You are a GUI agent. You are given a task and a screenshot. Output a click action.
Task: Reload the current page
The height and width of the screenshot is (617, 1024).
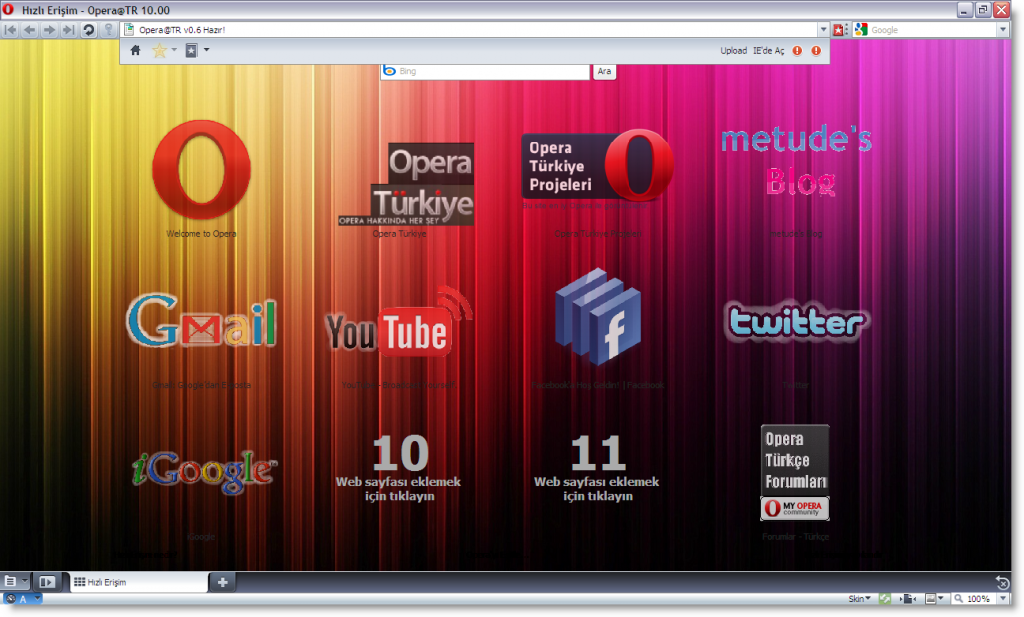[x=89, y=30]
